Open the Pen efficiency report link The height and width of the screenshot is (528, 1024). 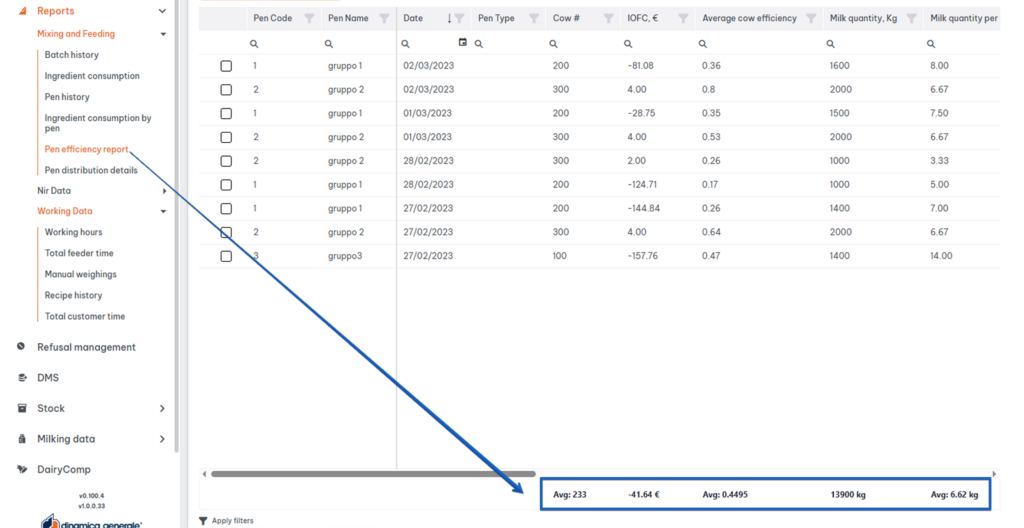pos(86,149)
